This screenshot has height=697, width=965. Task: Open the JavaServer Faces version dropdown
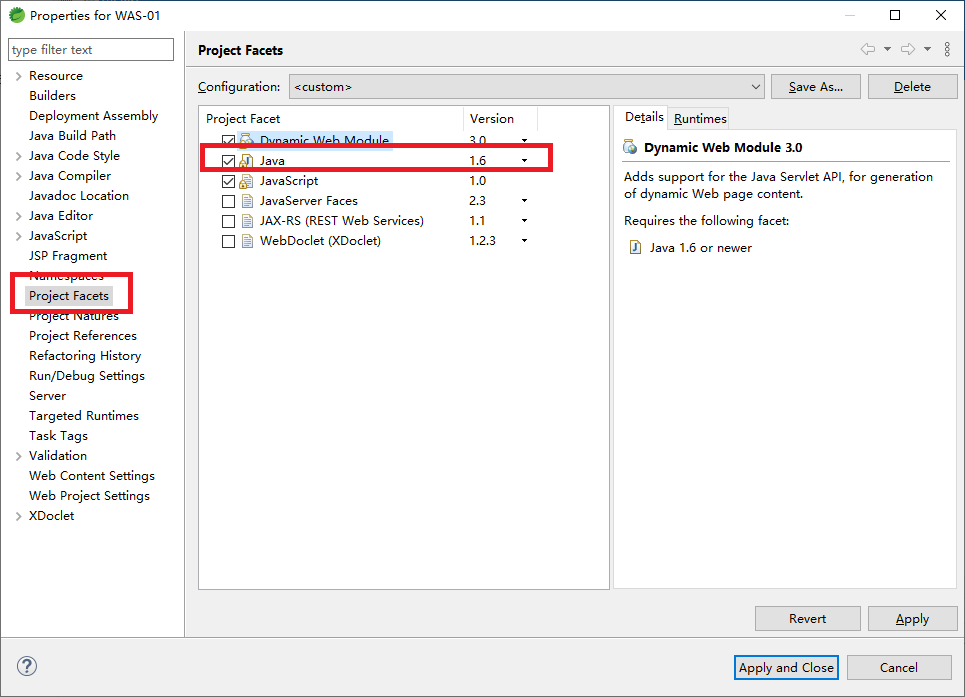[x=524, y=201]
